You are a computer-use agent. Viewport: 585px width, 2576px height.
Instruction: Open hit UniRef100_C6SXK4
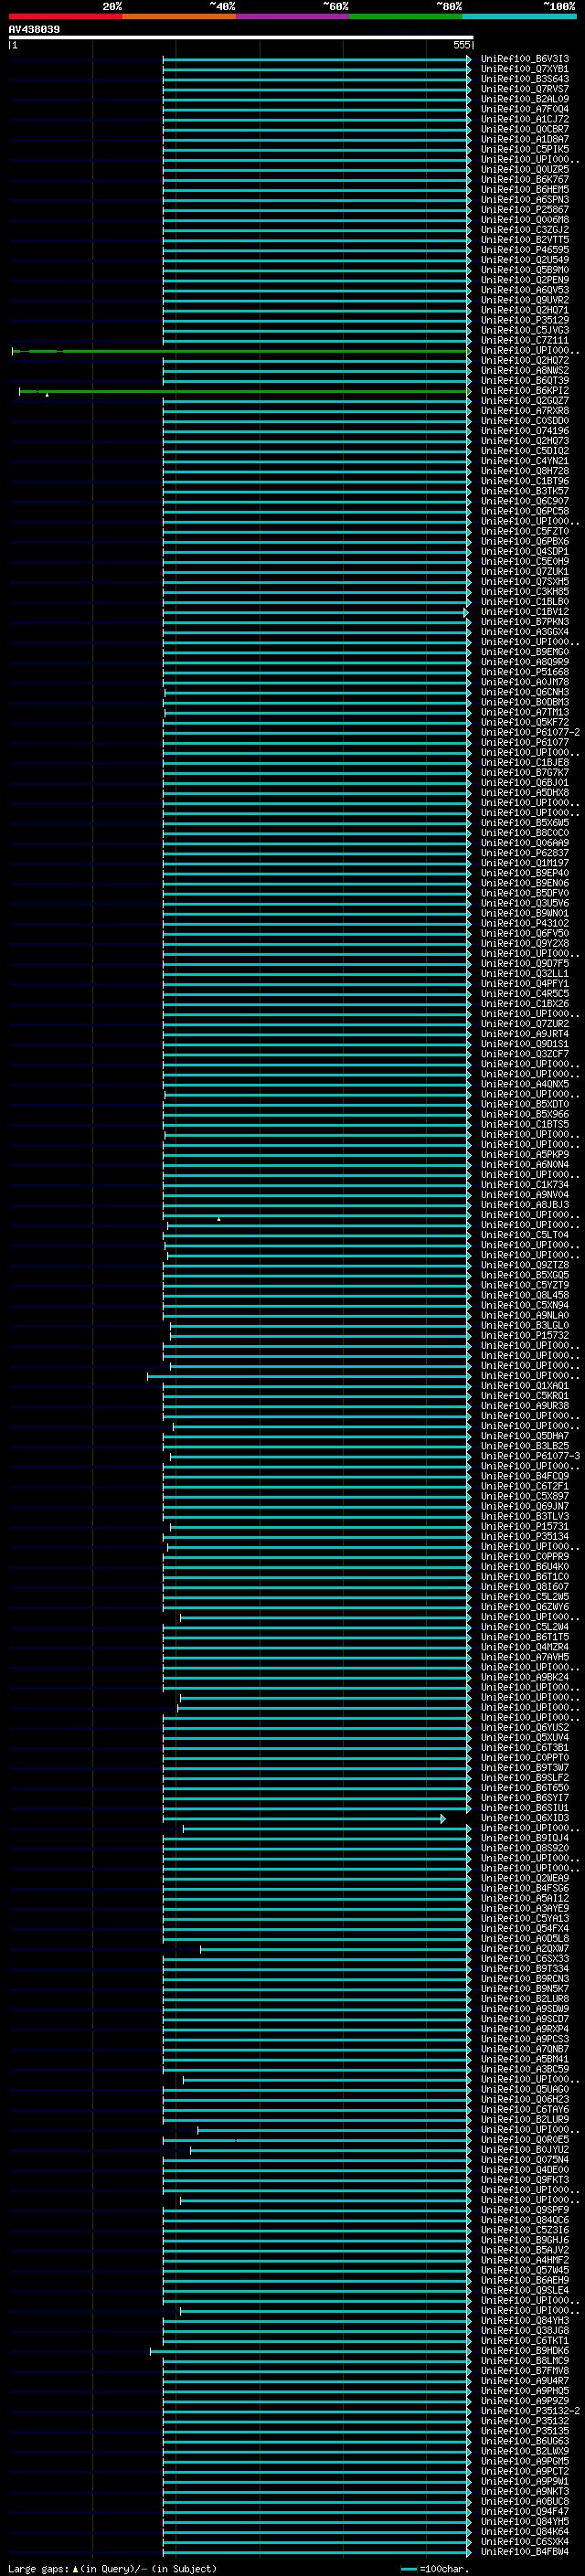coord(525,2541)
